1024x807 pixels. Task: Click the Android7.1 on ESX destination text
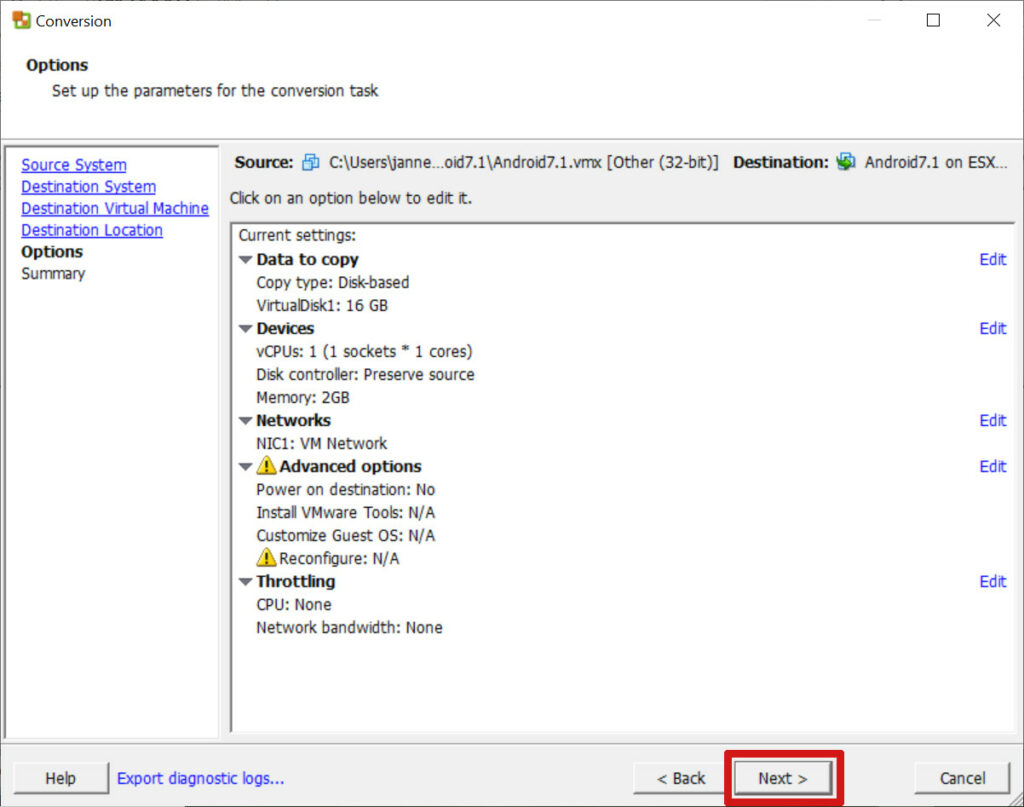click(936, 162)
